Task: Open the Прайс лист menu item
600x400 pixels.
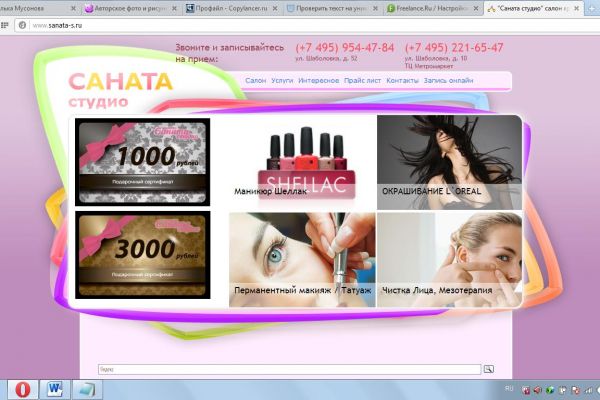Action: 362,80
